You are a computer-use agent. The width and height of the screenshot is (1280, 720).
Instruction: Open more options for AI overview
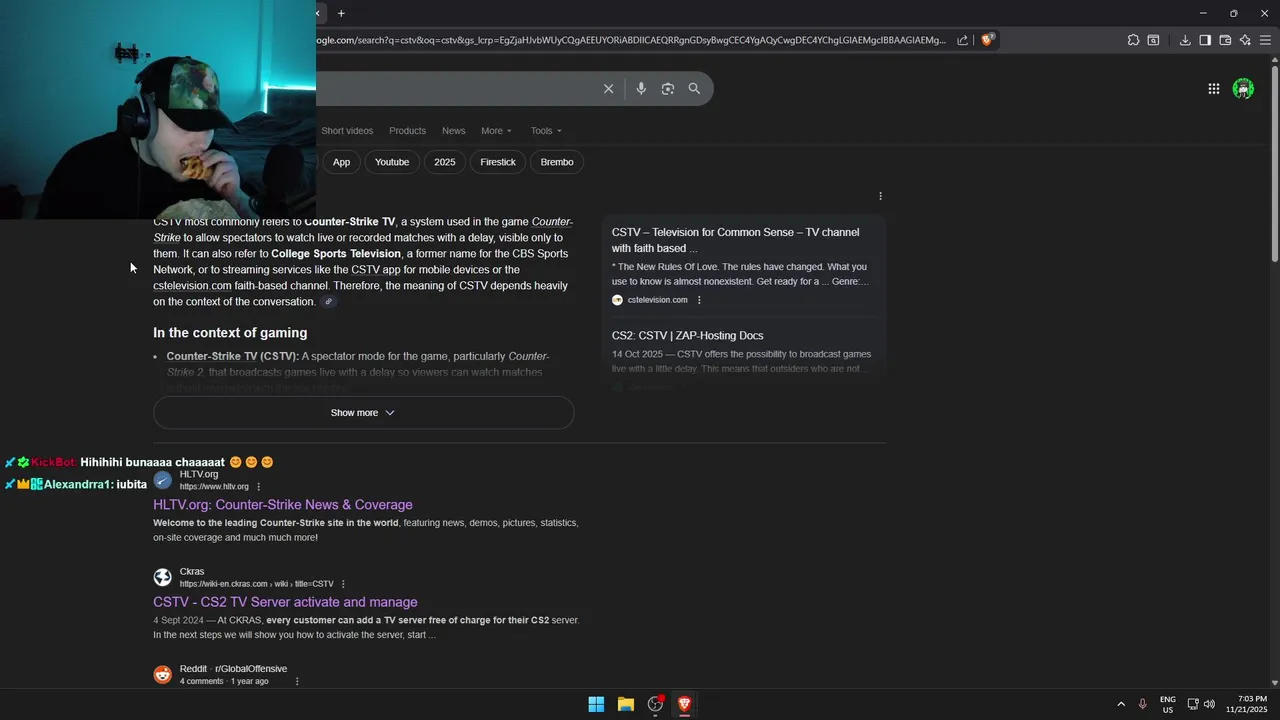click(880, 196)
